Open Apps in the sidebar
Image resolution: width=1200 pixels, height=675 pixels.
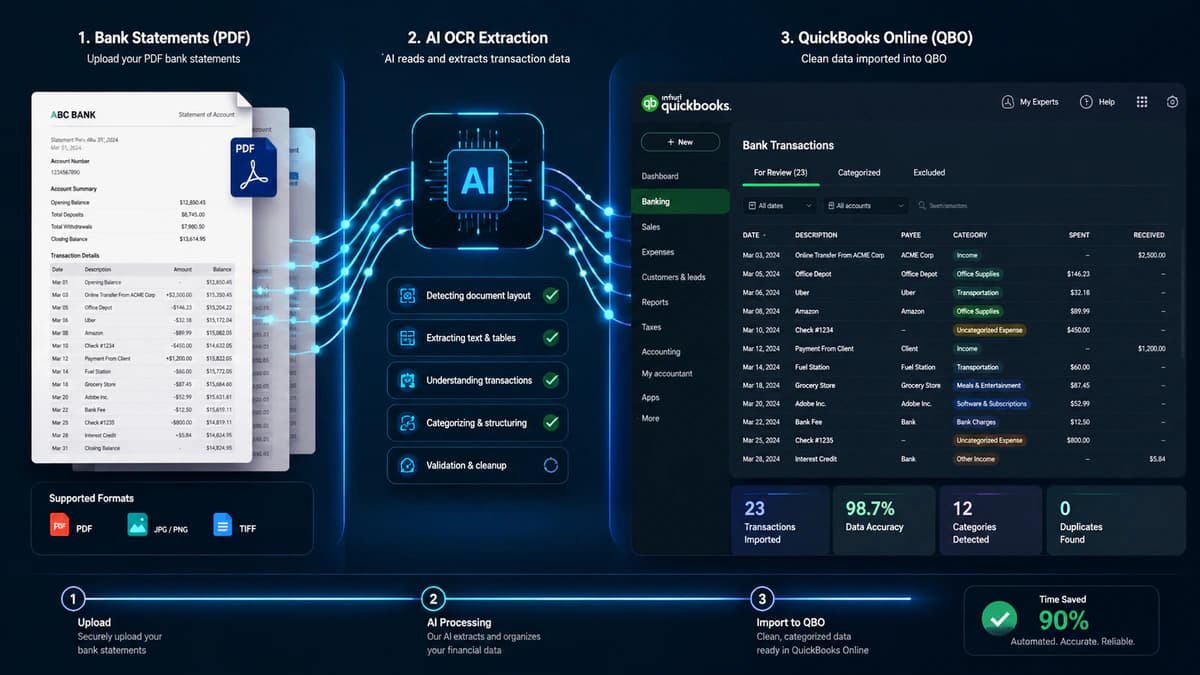(x=650, y=397)
